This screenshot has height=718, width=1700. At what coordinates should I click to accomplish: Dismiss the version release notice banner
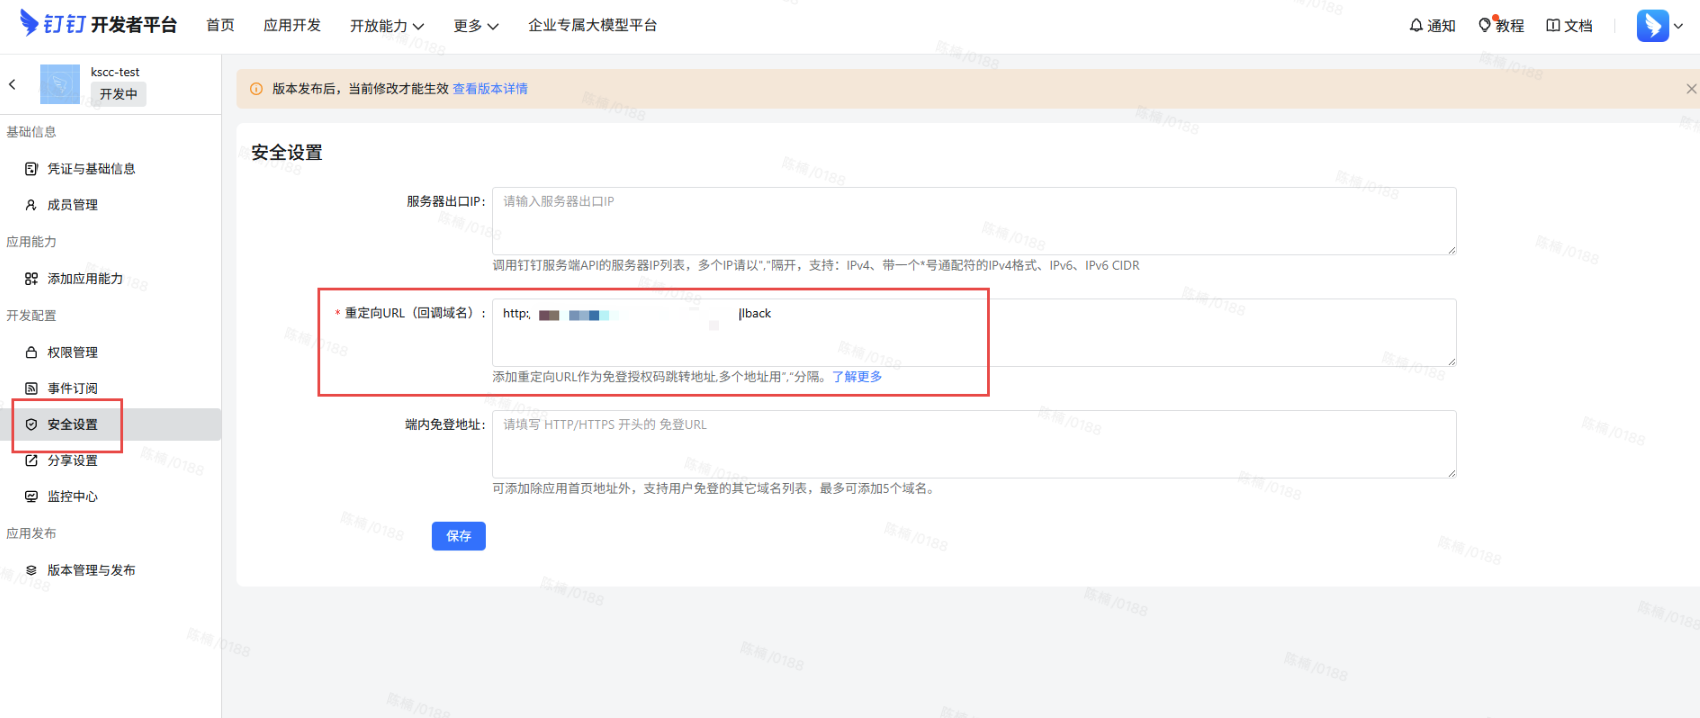click(x=1690, y=89)
